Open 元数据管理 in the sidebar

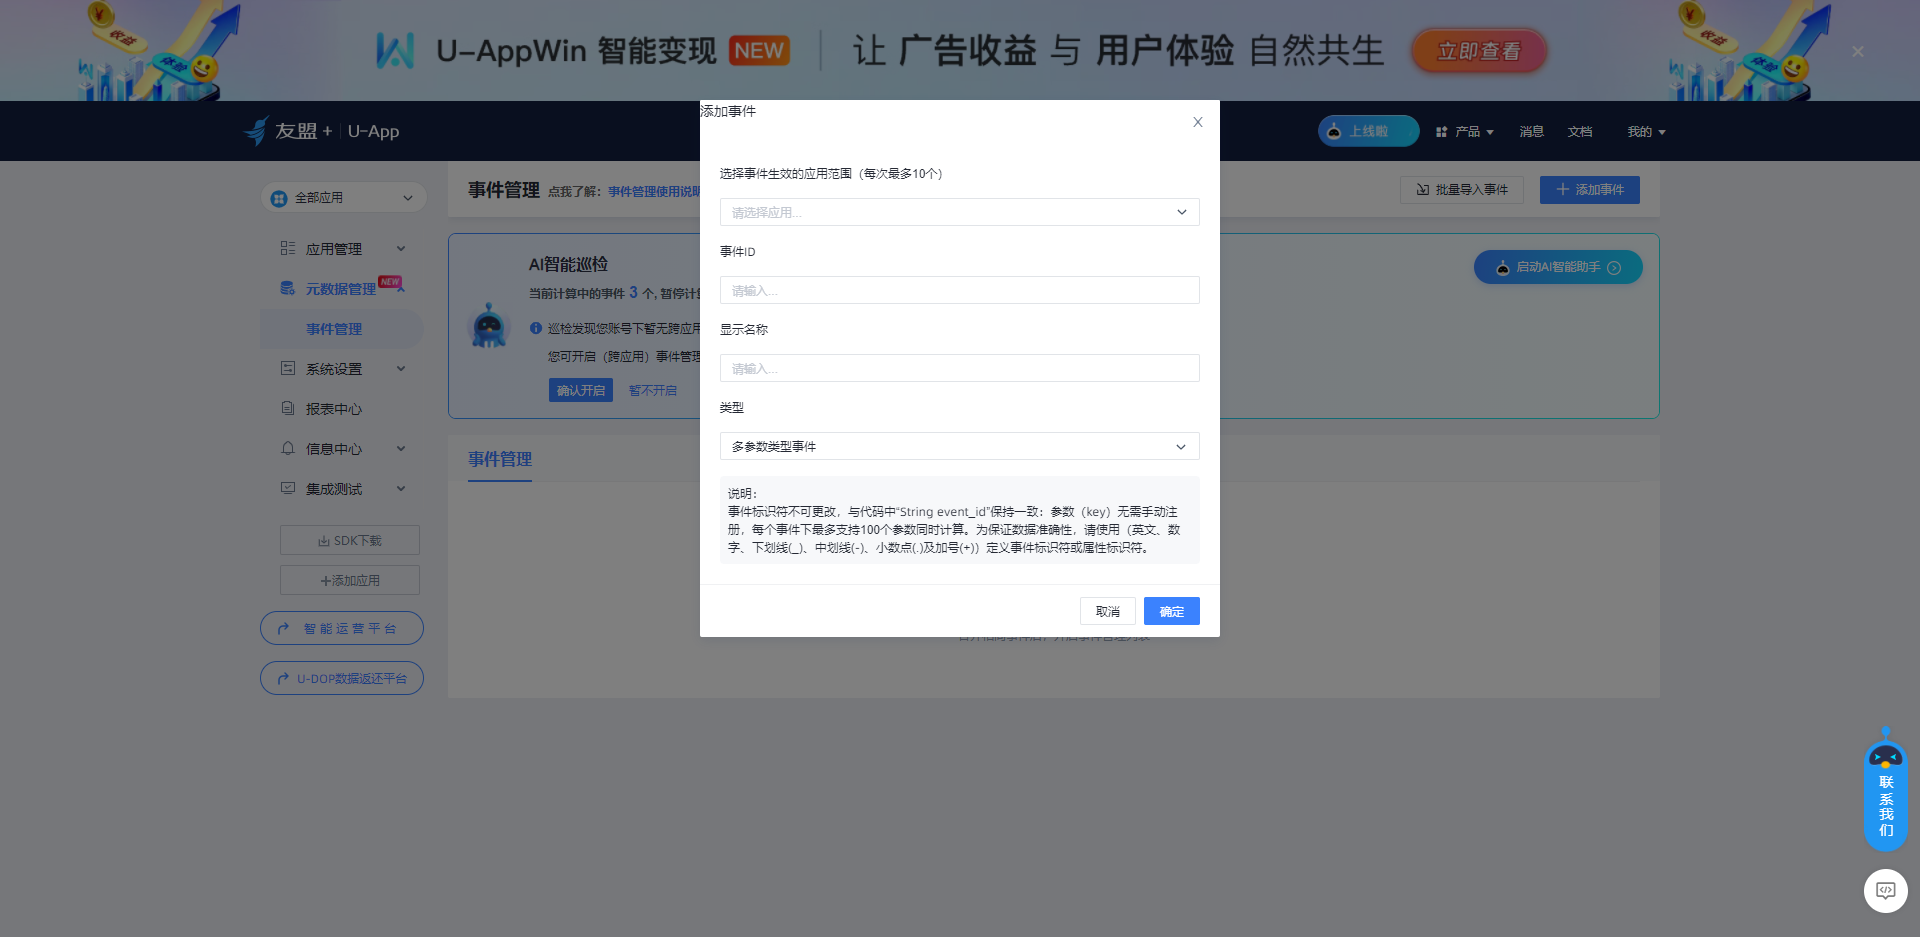tap(340, 288)
